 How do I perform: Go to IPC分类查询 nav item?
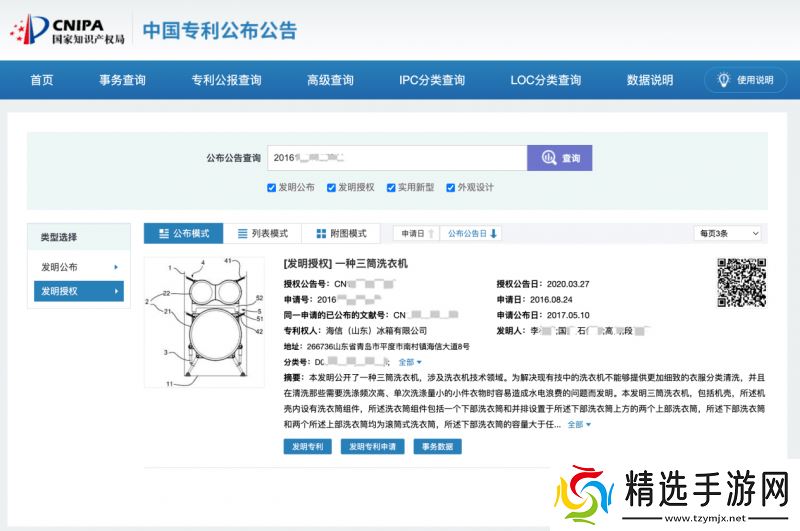coord(432,80)
